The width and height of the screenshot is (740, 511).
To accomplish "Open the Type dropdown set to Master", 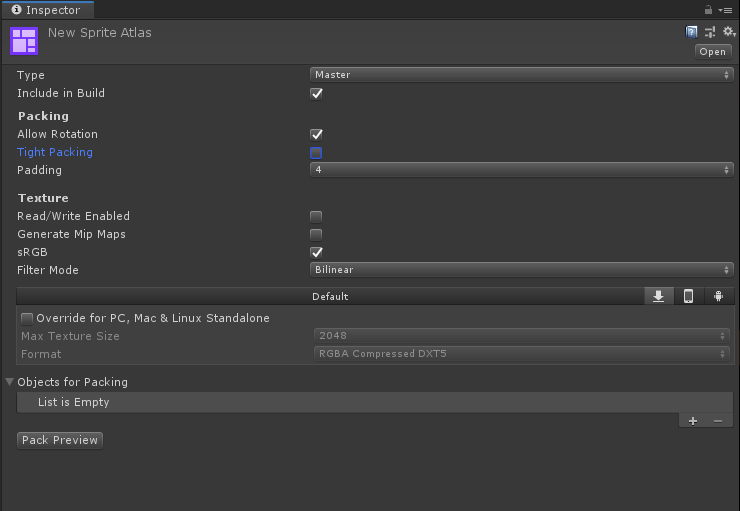I will [521, 75].
